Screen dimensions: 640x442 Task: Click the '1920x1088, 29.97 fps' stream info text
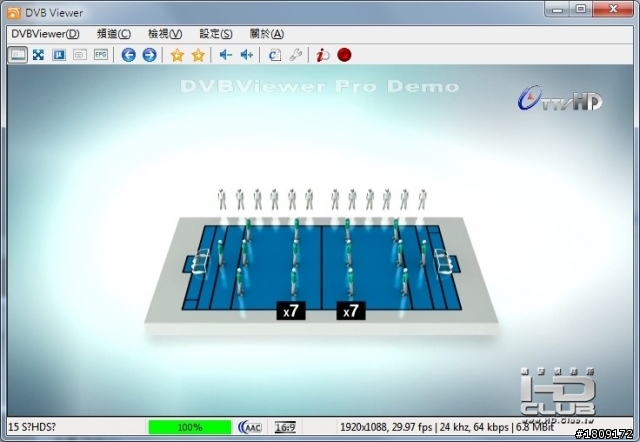pos(386,427)
